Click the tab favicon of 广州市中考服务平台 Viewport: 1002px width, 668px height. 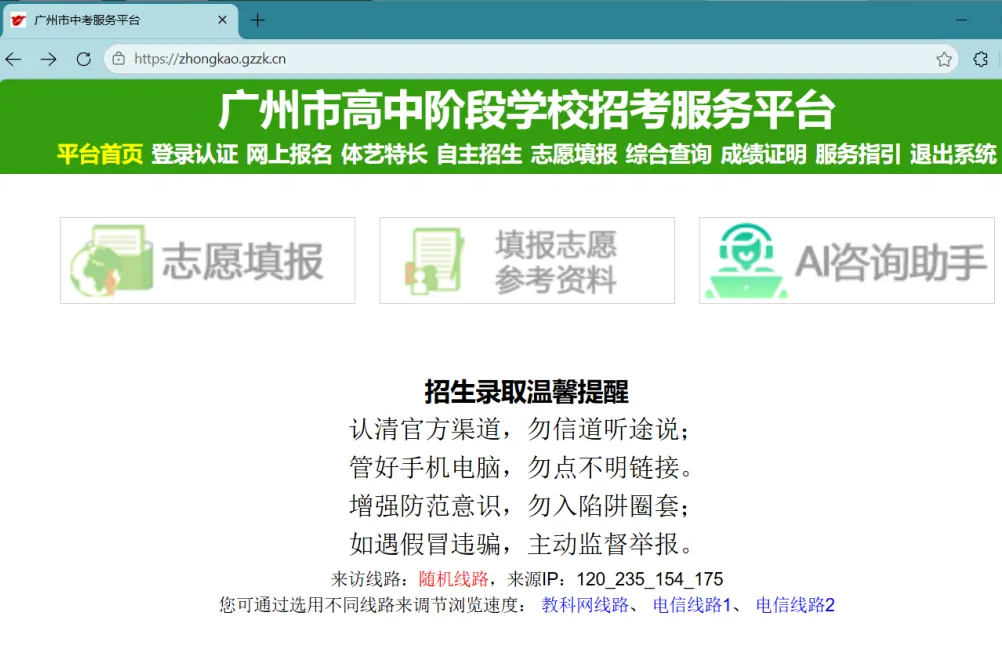click(19, 20)
